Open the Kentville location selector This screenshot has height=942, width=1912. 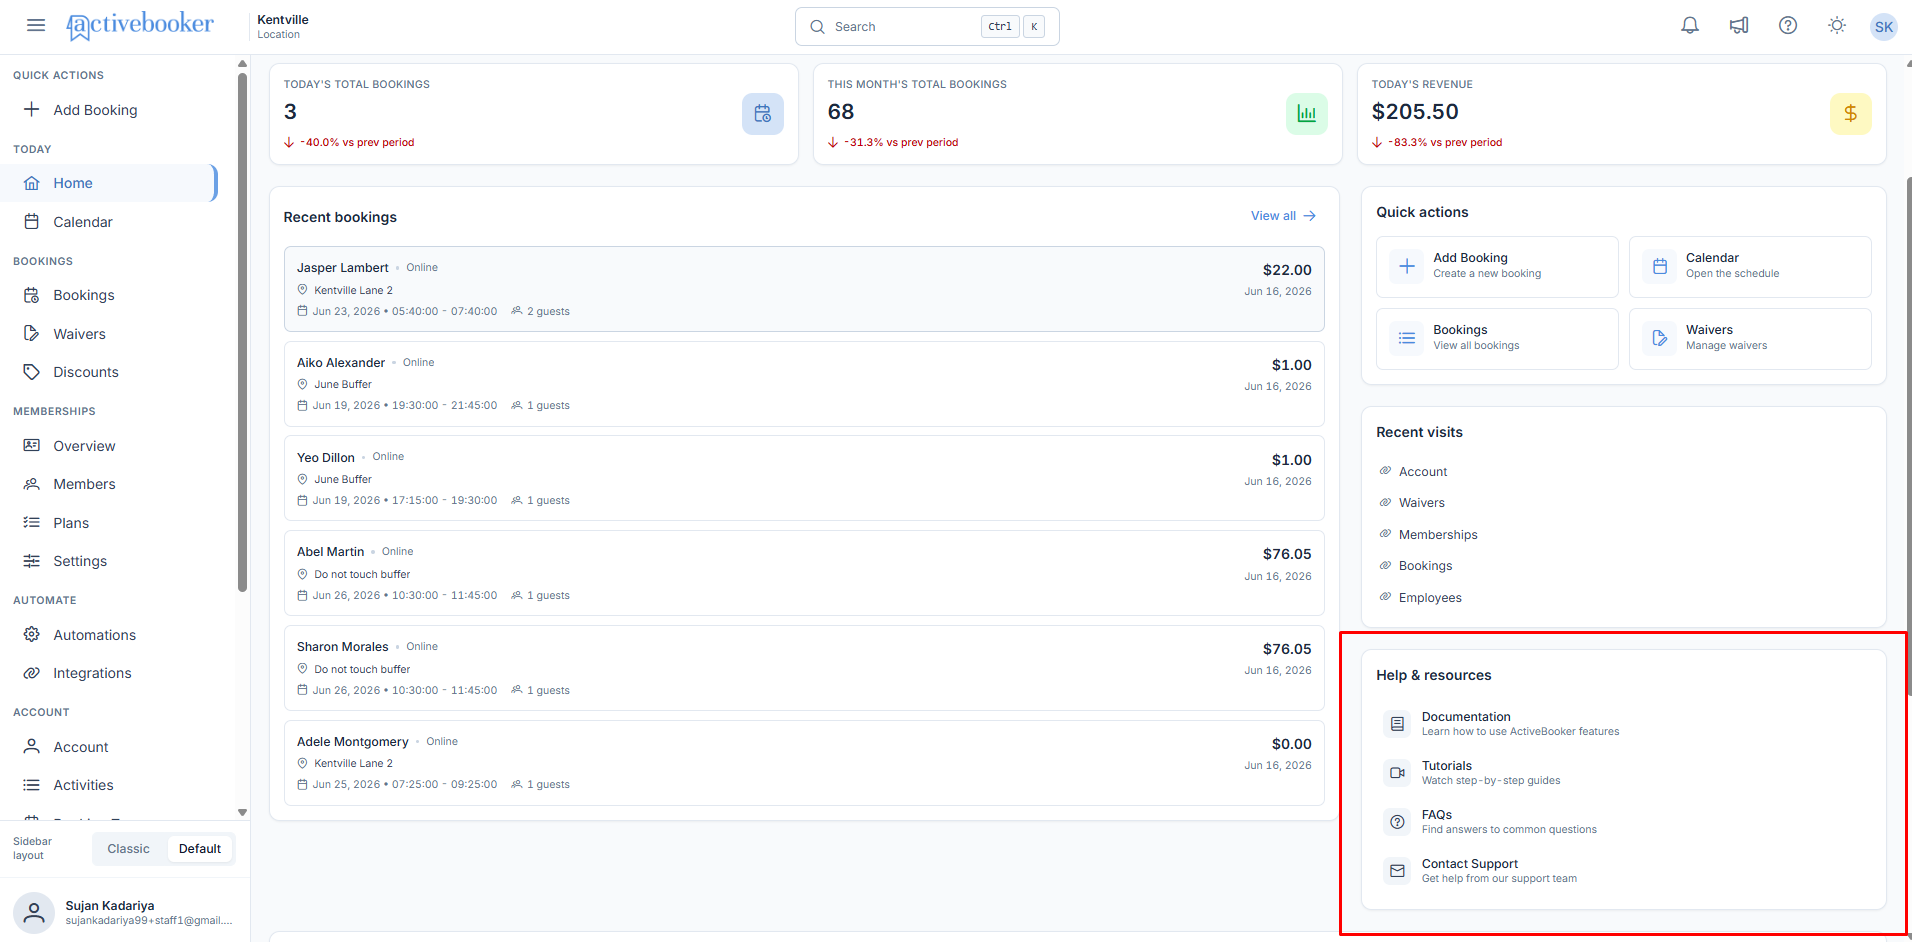[283, 26]
